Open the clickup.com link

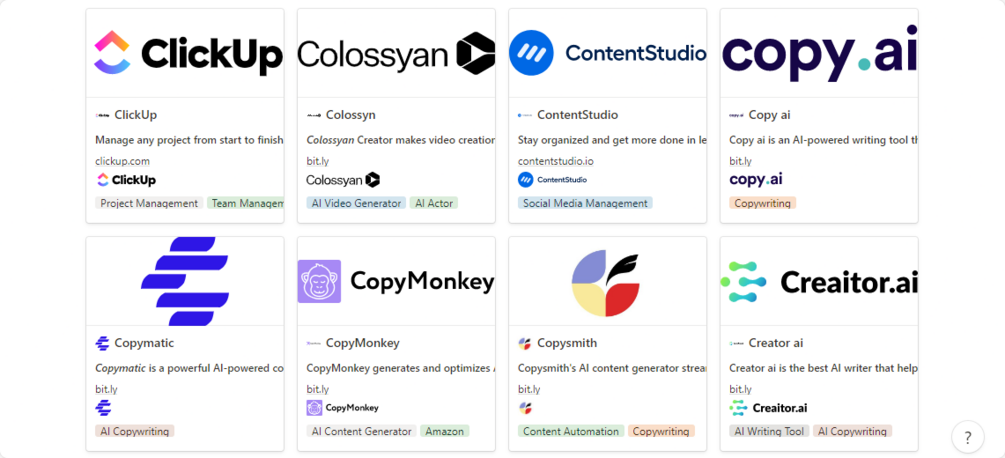122,161
